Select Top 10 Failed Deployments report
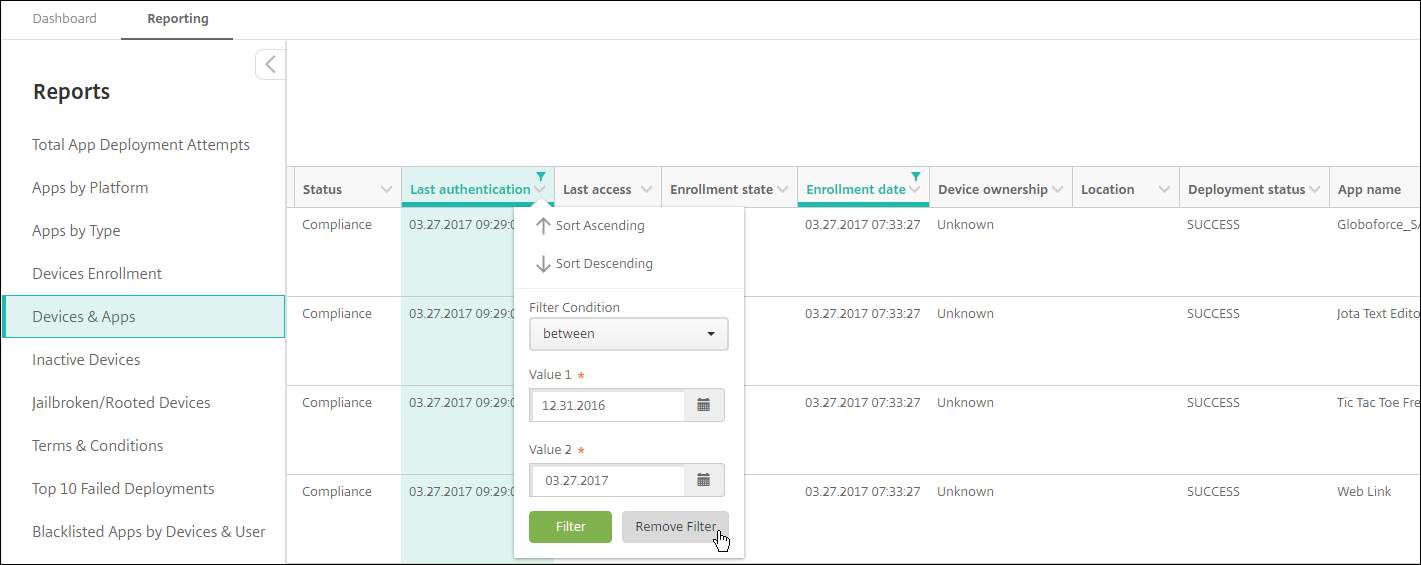 click(x=123, y=489)
